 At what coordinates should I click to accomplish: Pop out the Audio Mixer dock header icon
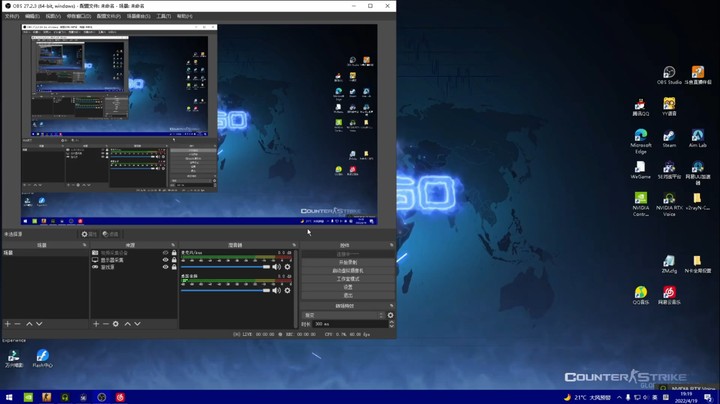[294, 245]
